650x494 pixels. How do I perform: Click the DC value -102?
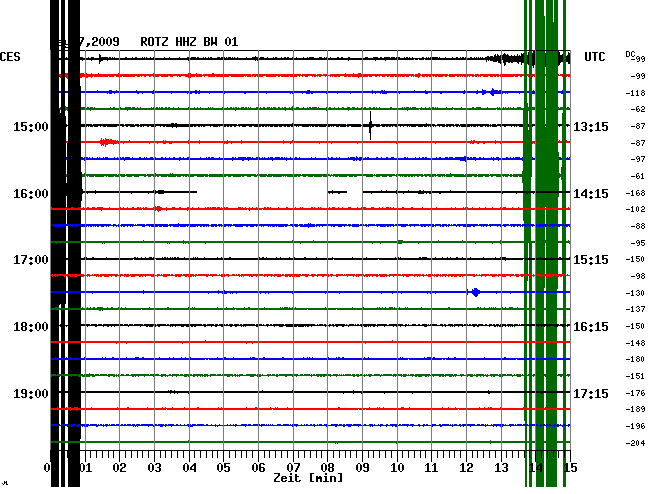point(635,209)
